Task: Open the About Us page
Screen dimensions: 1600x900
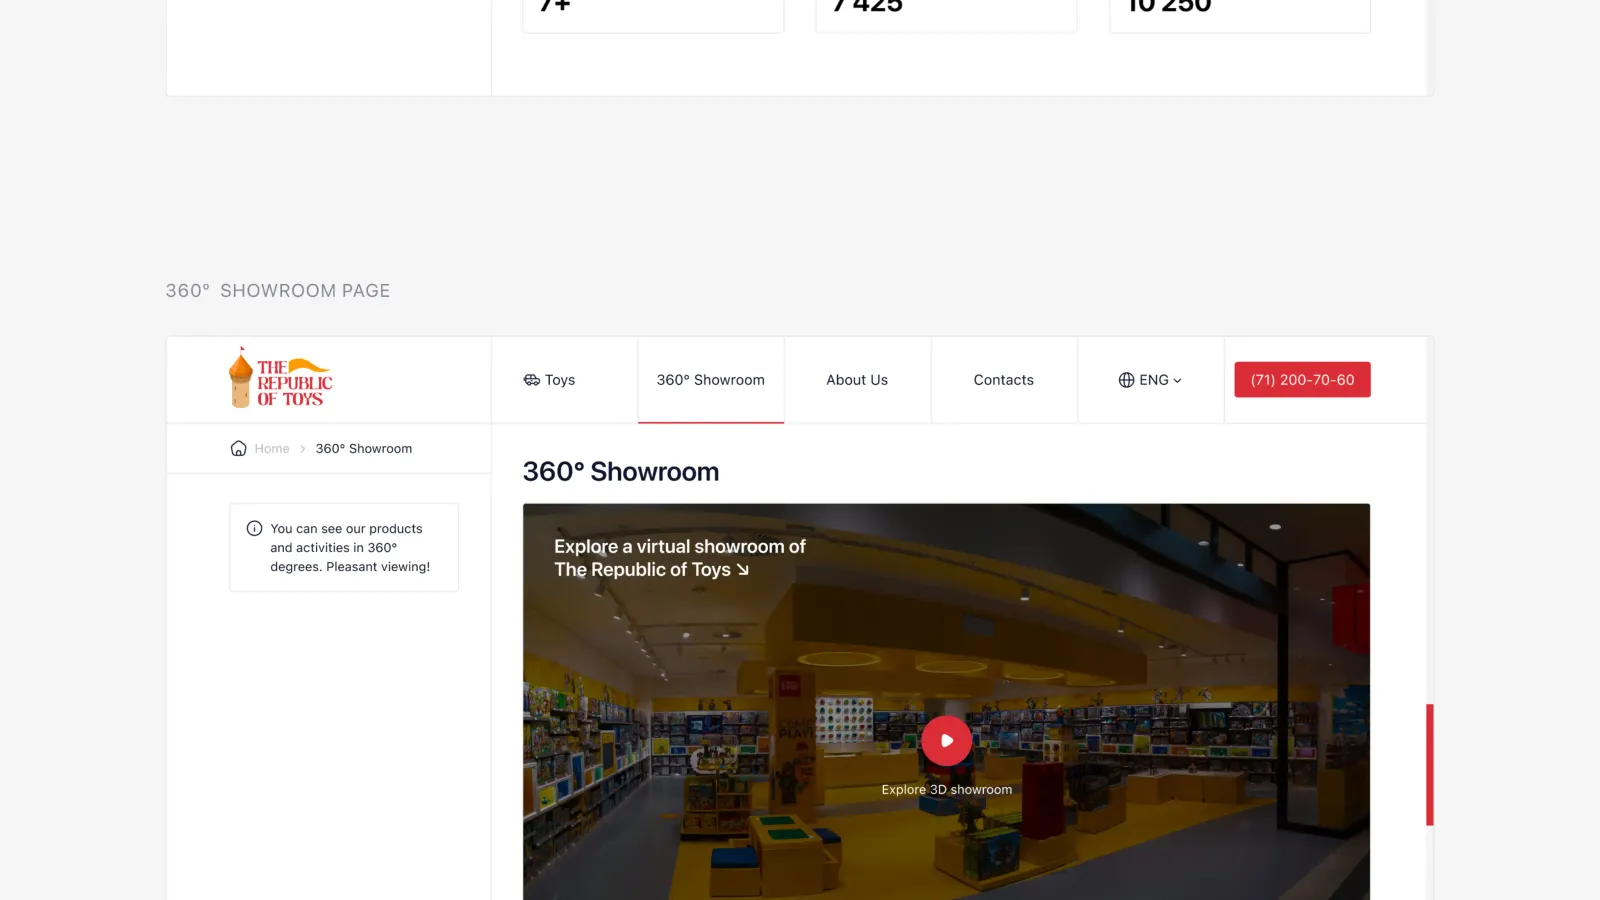Action: (x=857, y=380)
